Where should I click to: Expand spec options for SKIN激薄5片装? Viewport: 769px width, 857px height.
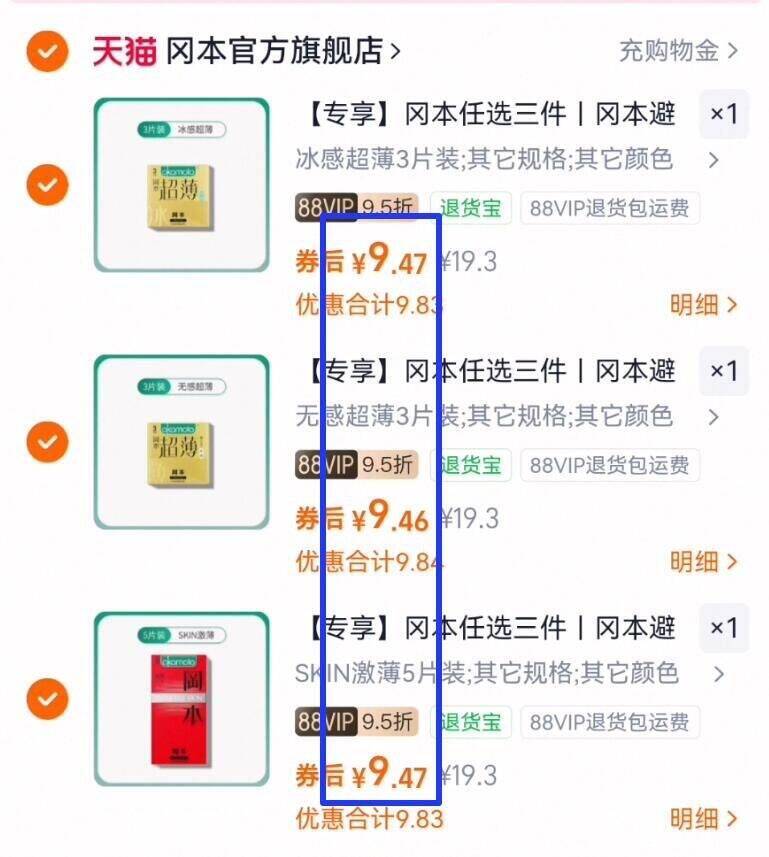click(510, 673)
